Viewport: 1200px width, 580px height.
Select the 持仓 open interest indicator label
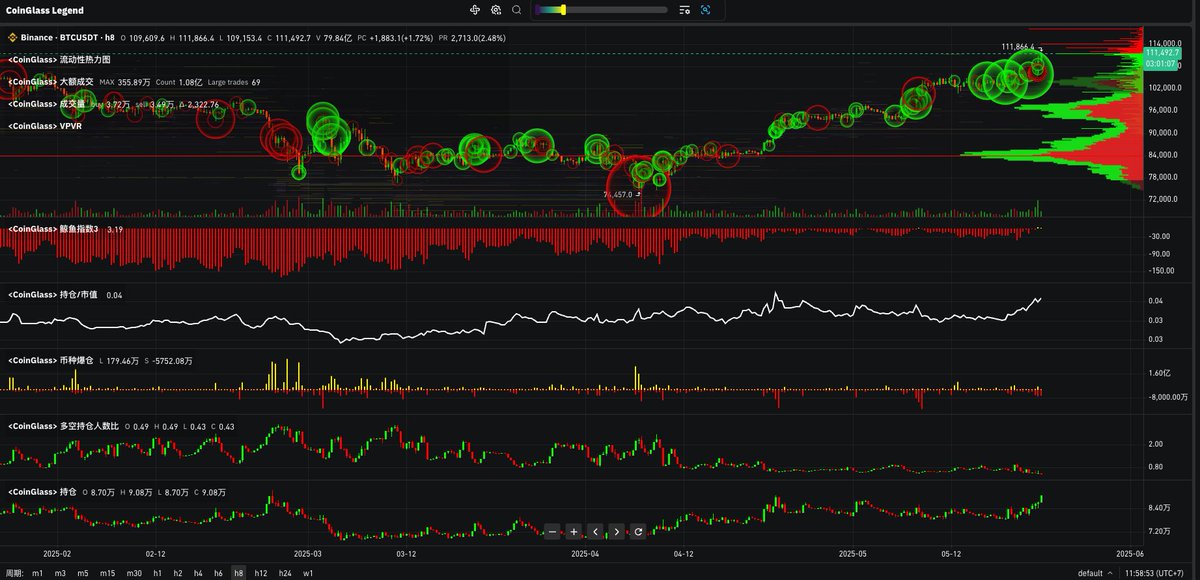coord(42,492)
